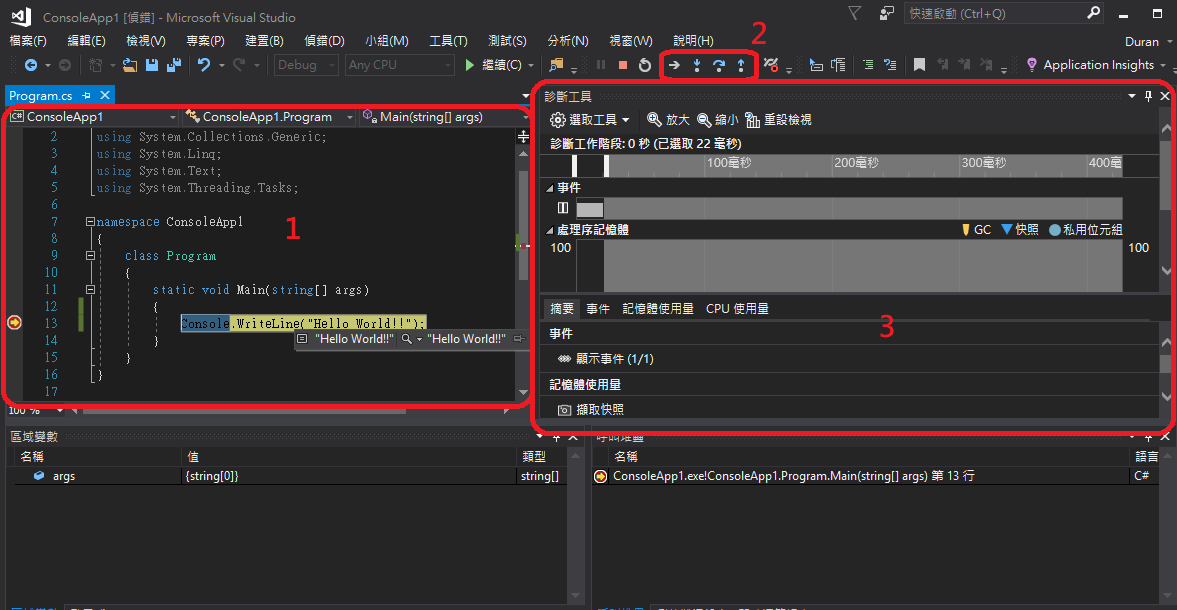Click the Send Feedback icon in title bar
This screenshot has height=610, width=1177.
coord(887,13)
